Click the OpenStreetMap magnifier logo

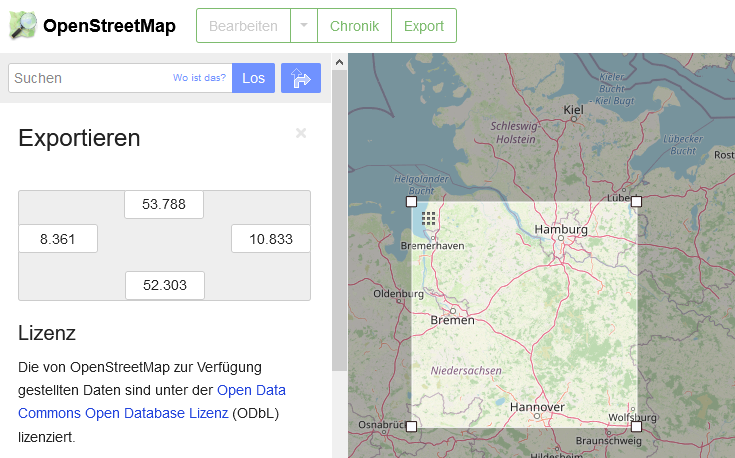[23, 25]
